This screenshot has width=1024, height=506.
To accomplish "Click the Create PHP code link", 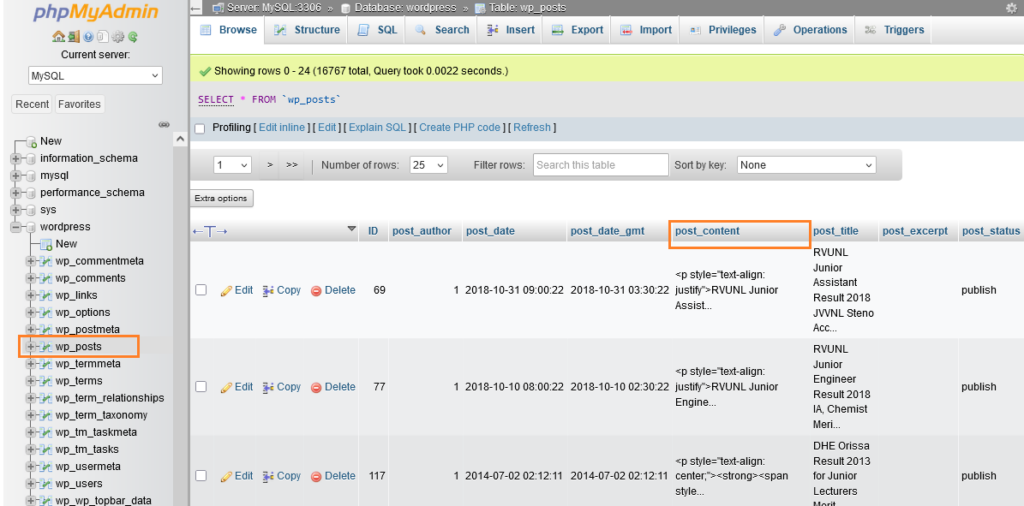I will tap(460, 128).
